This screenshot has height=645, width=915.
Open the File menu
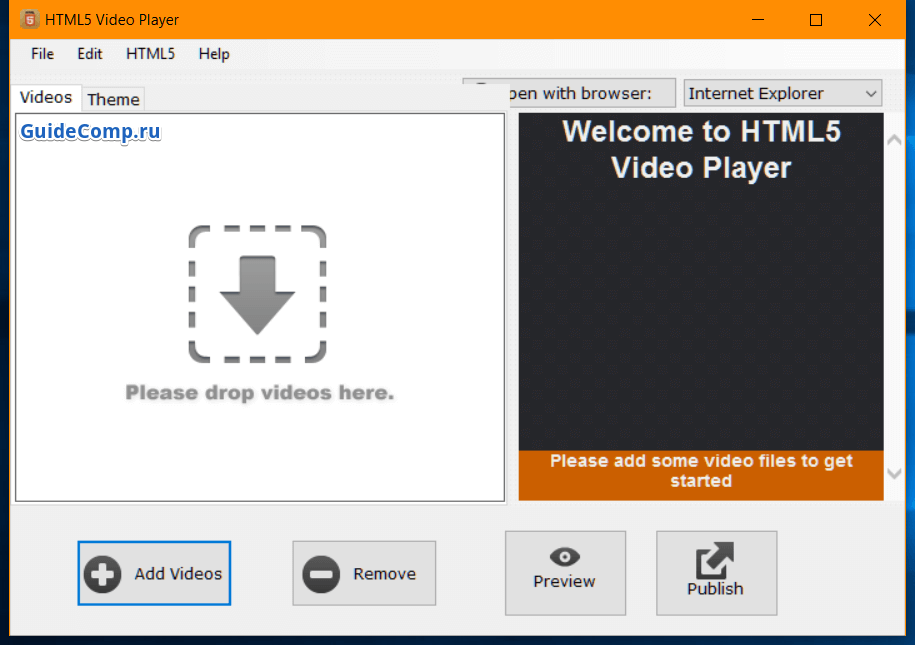pos(42,54)
